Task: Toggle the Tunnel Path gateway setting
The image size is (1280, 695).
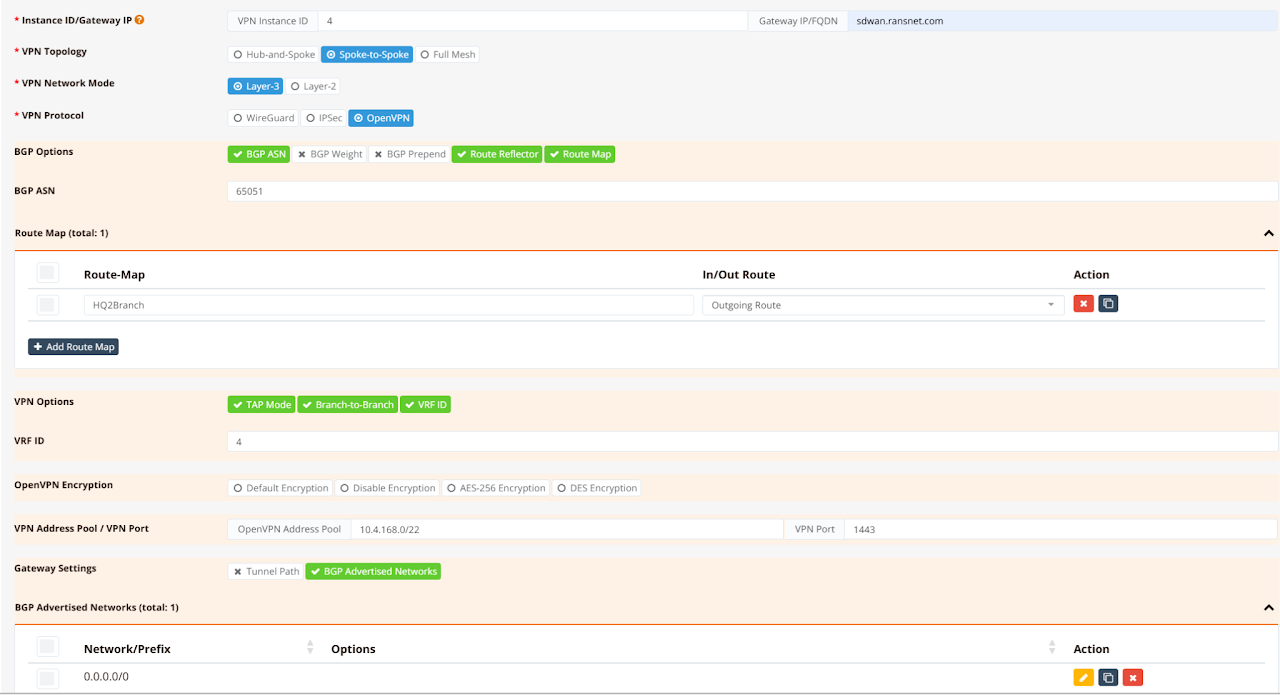Action: [x=266, y=572]
